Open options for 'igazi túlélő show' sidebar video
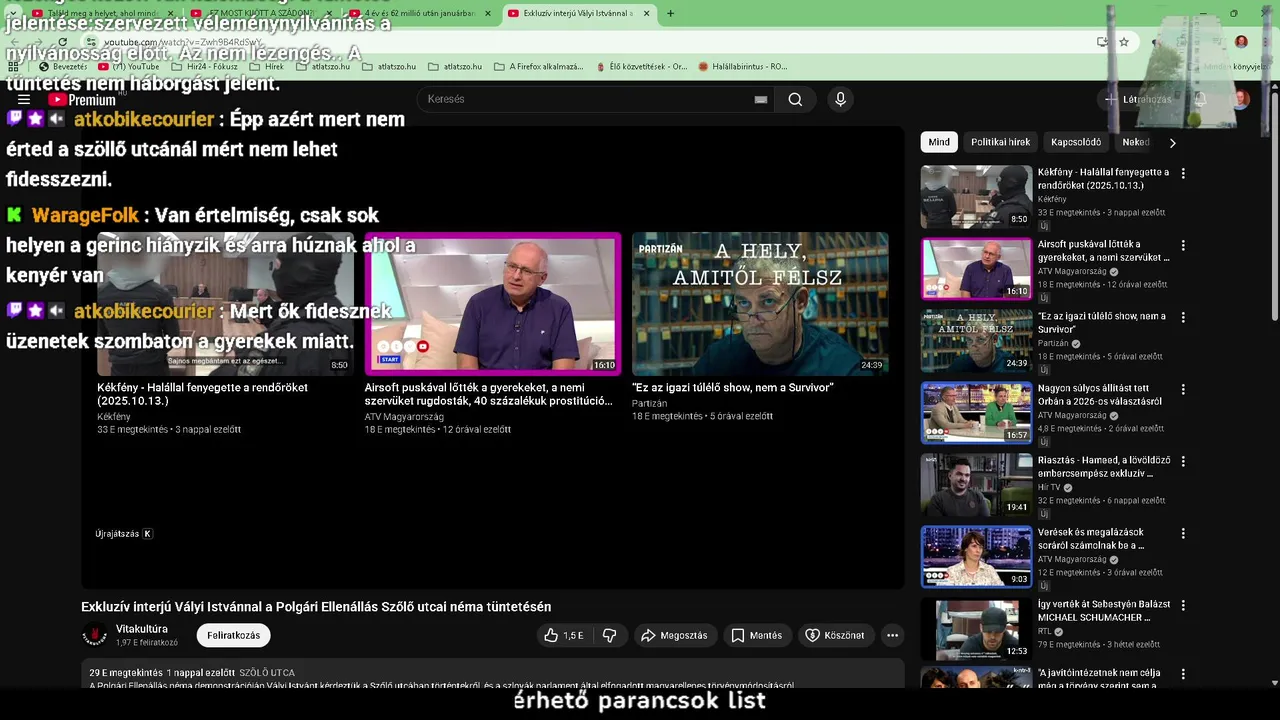This screenshot has height=720, width=1280. point(1183,317)
